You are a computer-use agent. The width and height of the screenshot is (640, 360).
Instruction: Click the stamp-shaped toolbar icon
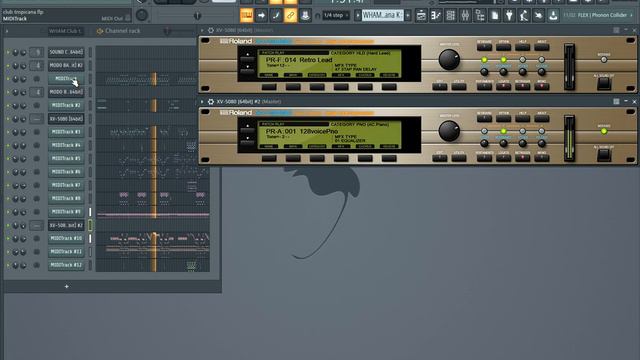[x=305, y=16]
